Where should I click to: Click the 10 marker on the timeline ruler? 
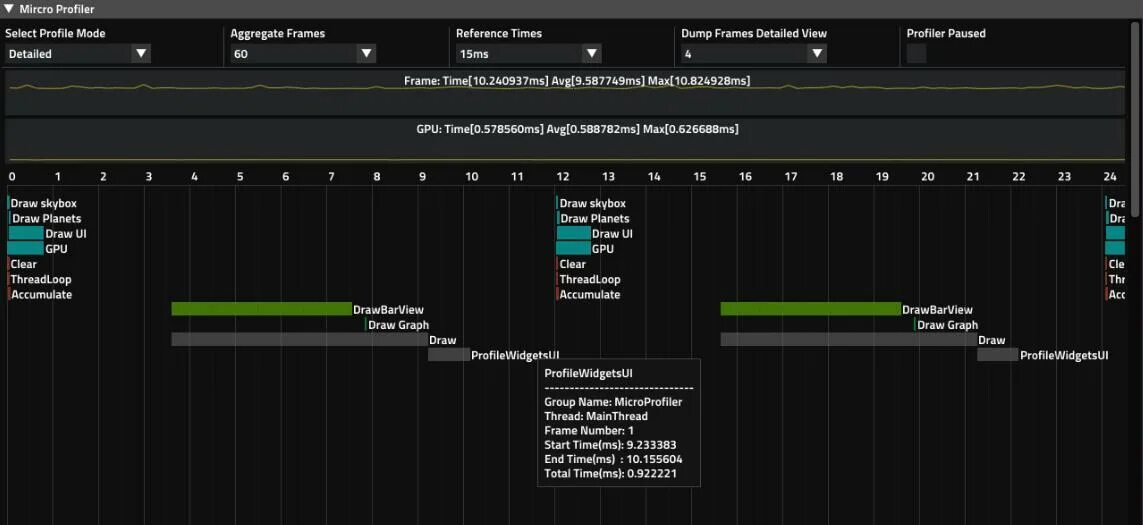(x=472, y=176)
